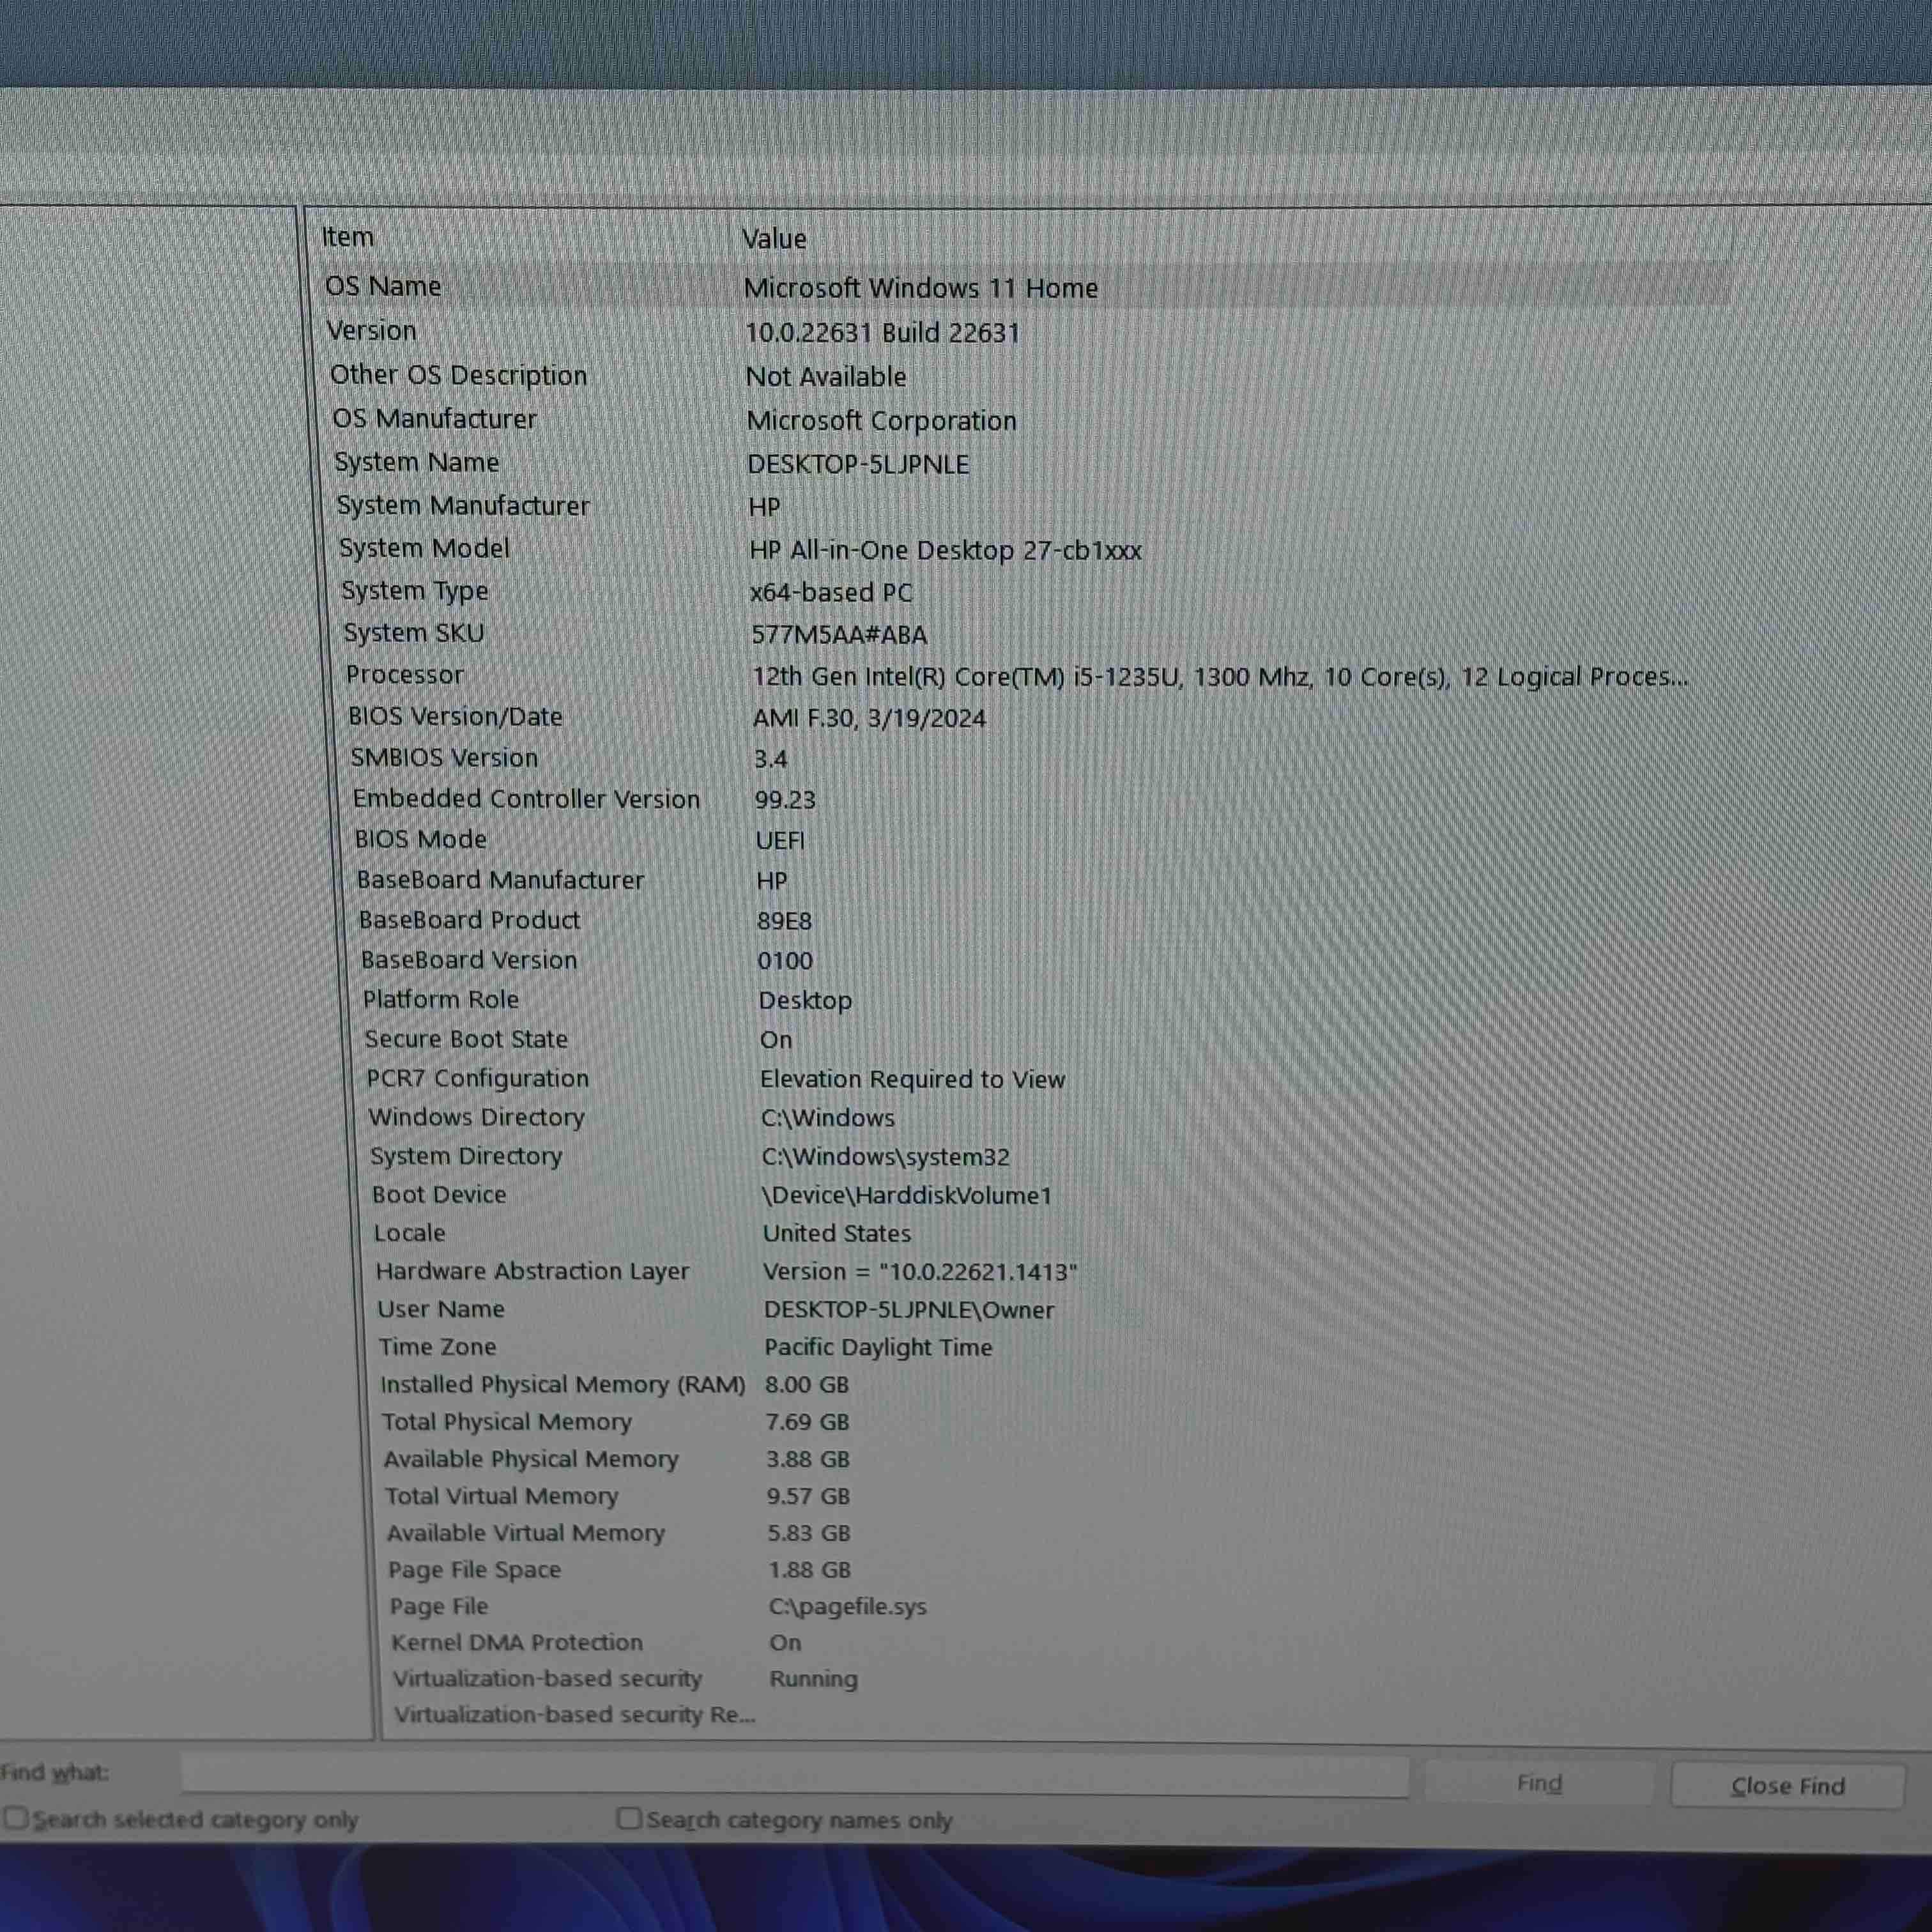Tick 'Search category names only' checkbox
The width and height of the screenshot is (1932, 1932).
[629, 1818]
